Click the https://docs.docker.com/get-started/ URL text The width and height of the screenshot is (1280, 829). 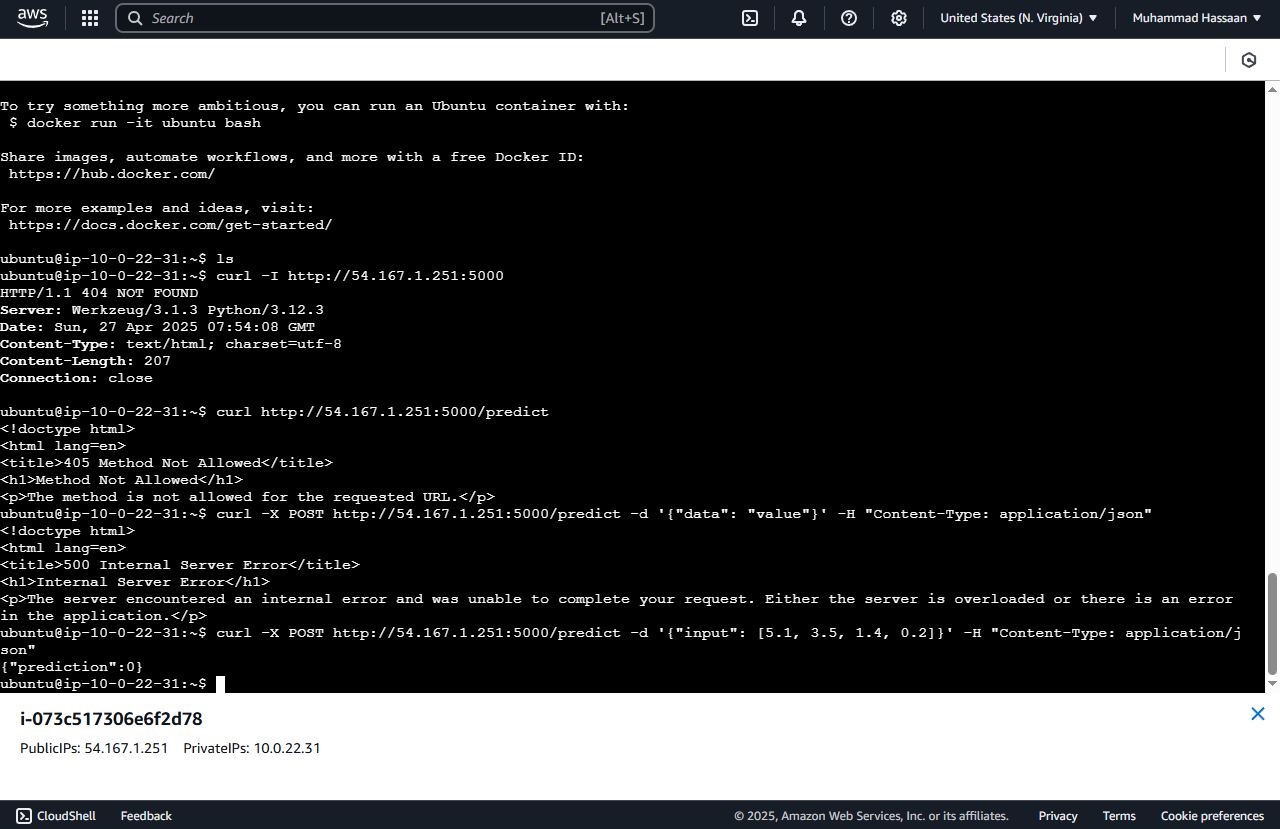pyautogui.click(x=170, y=225)
